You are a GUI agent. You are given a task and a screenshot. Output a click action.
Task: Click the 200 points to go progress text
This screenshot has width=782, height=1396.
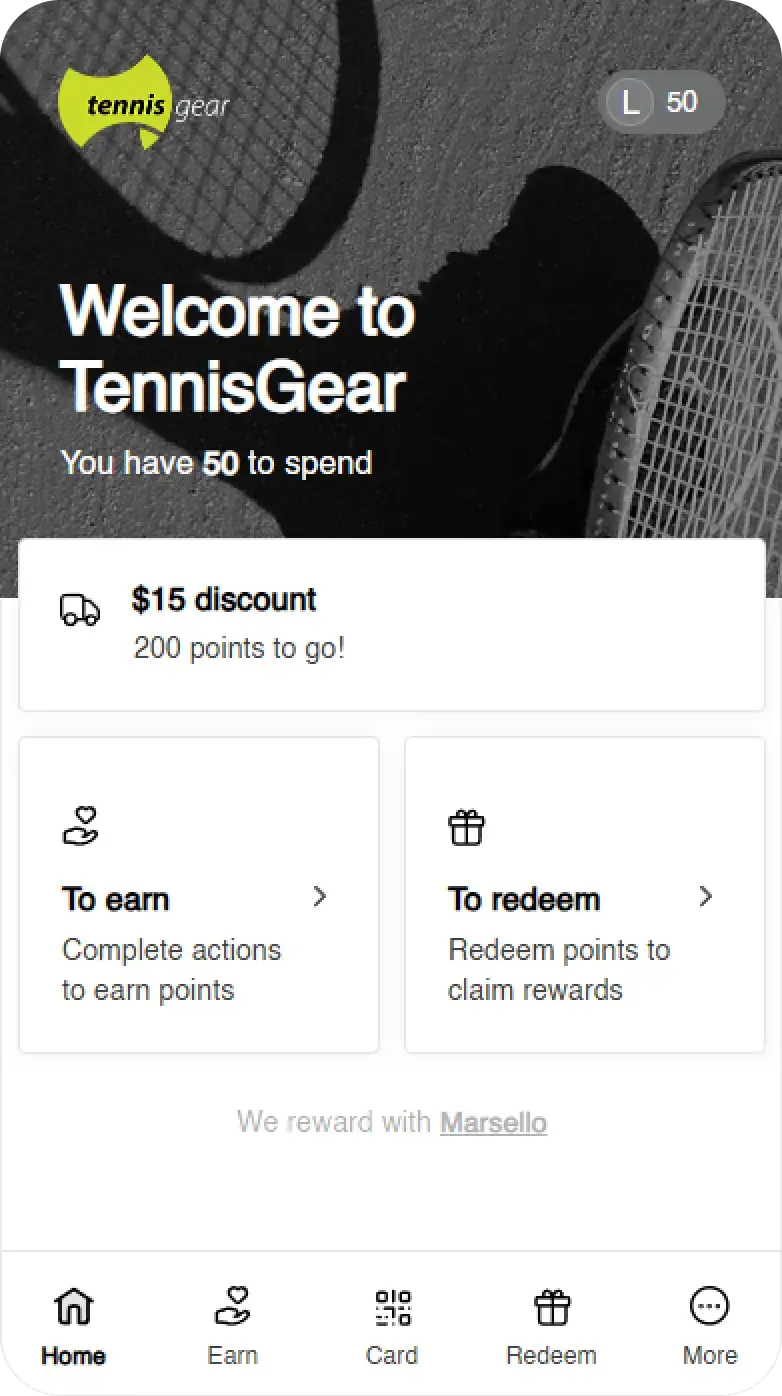tap(240, 648)
